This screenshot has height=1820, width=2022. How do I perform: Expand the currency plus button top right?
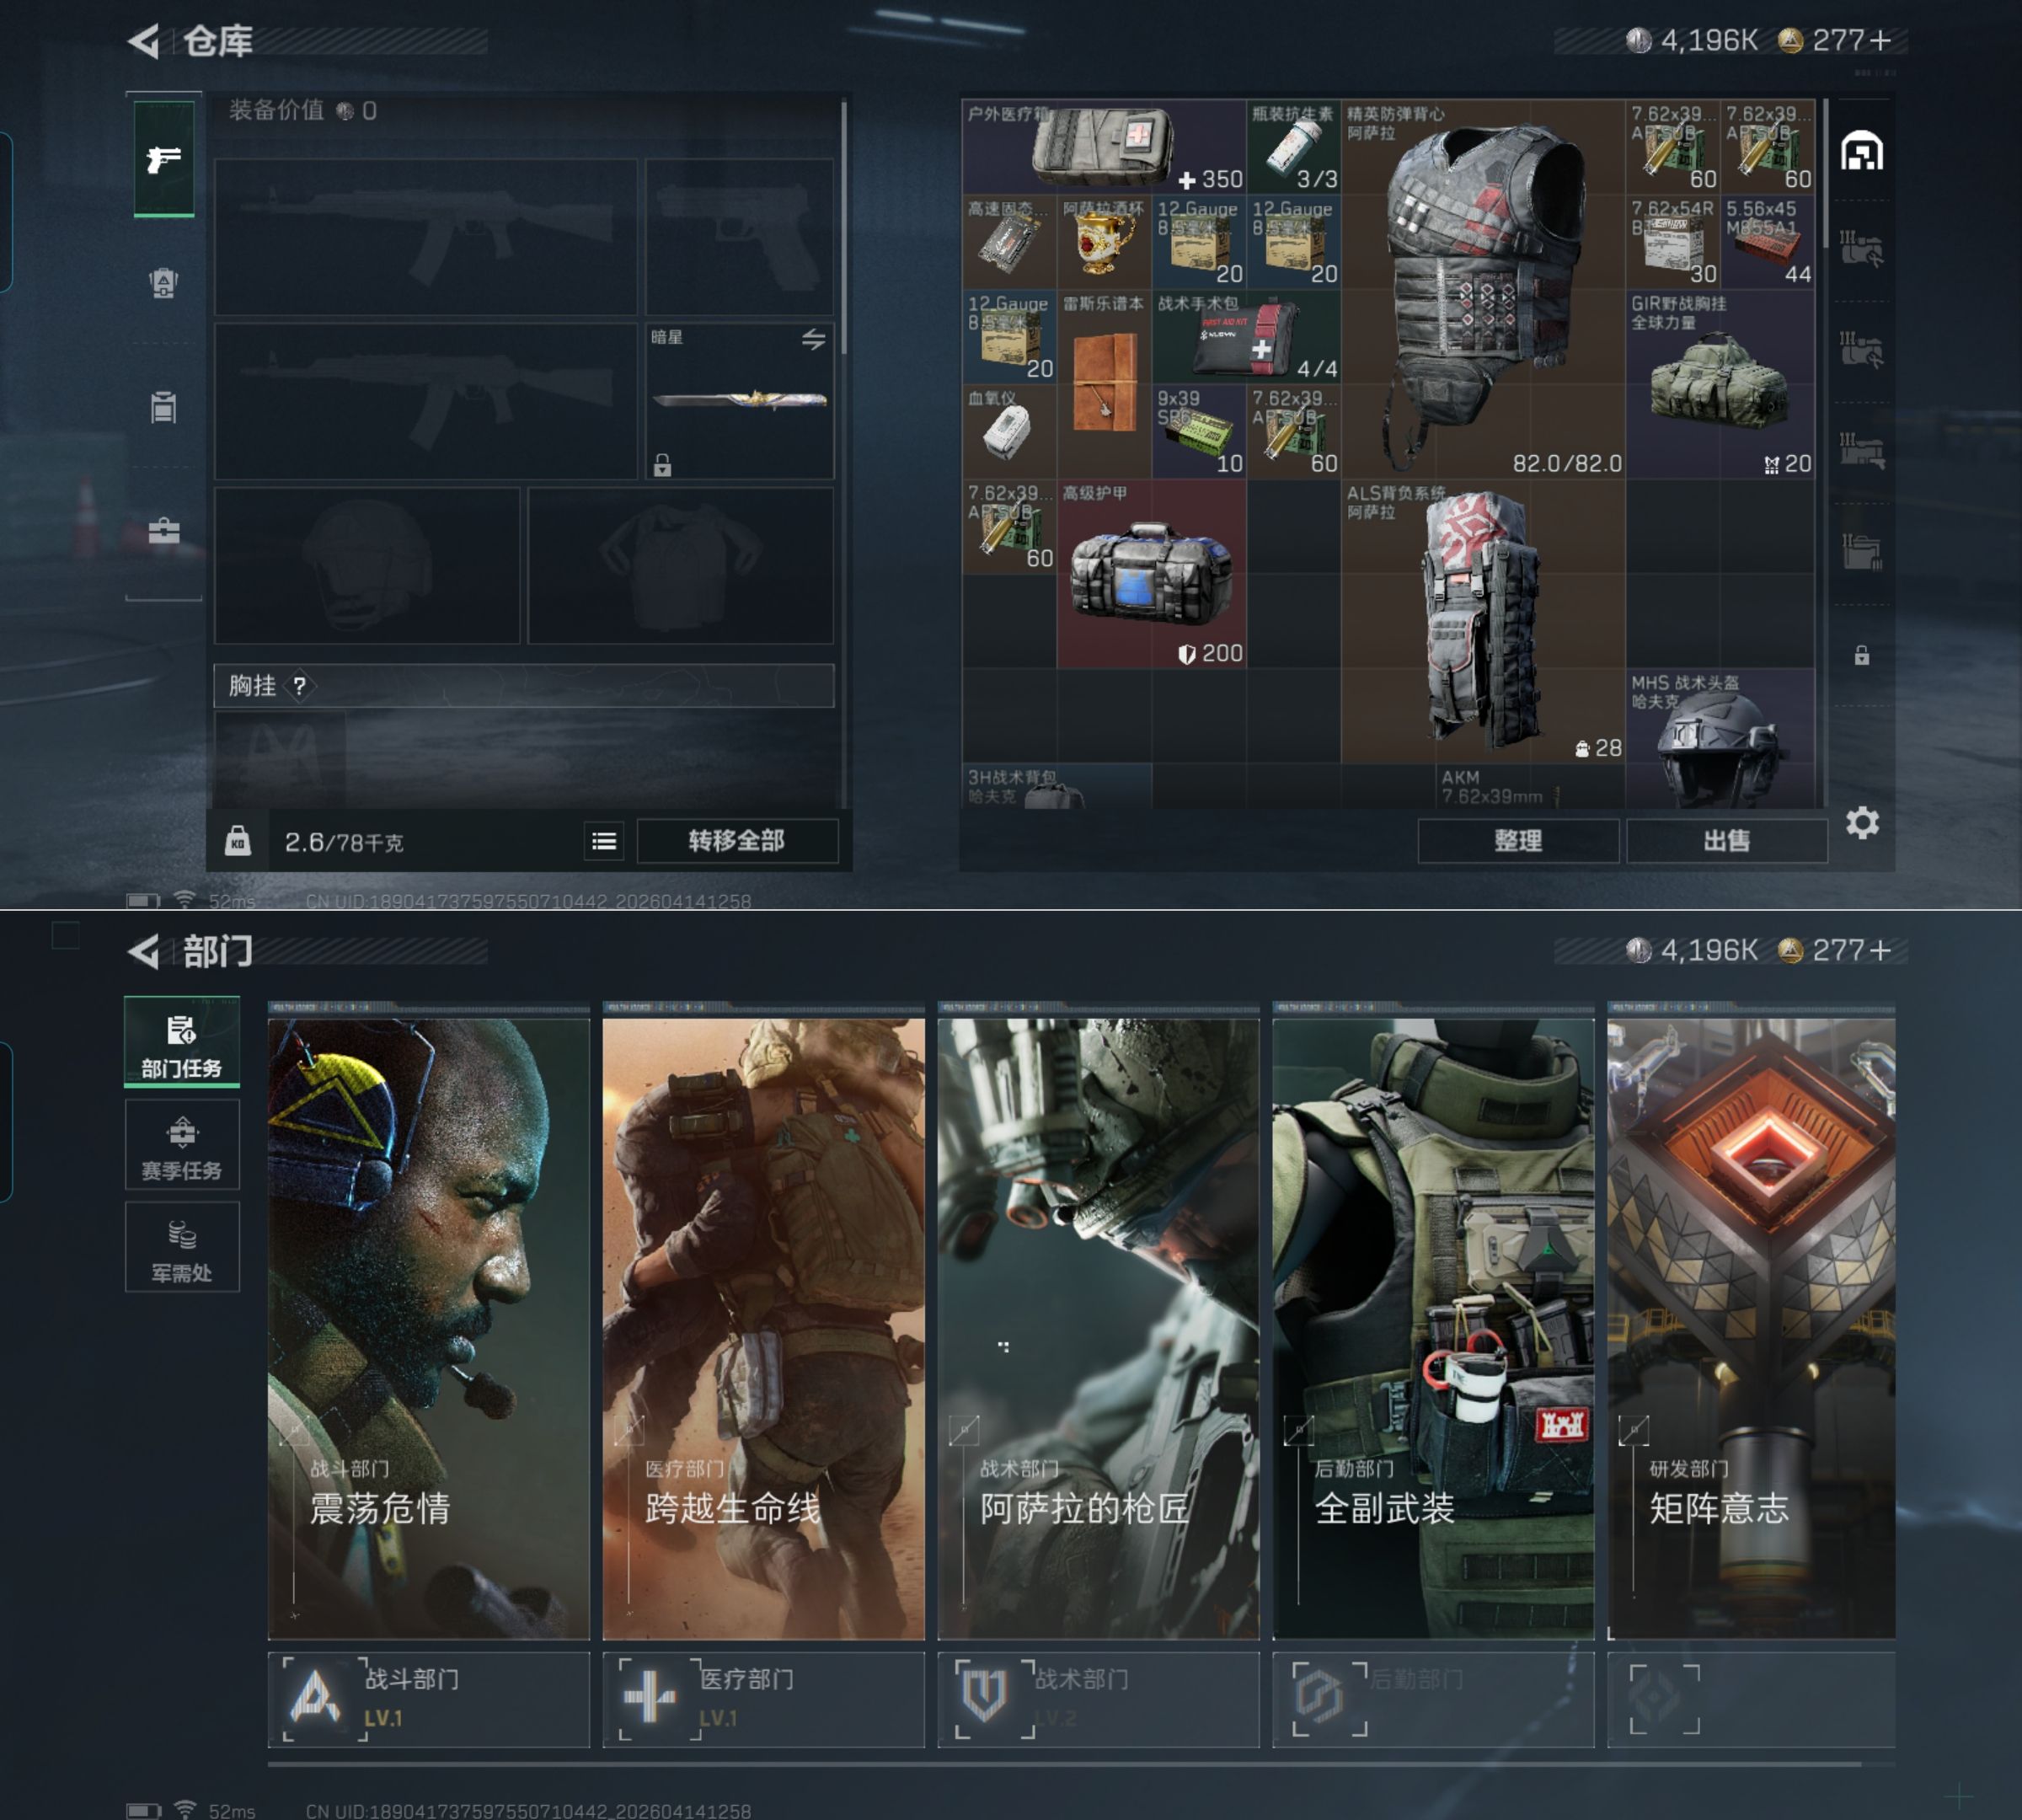(1881, 40)
